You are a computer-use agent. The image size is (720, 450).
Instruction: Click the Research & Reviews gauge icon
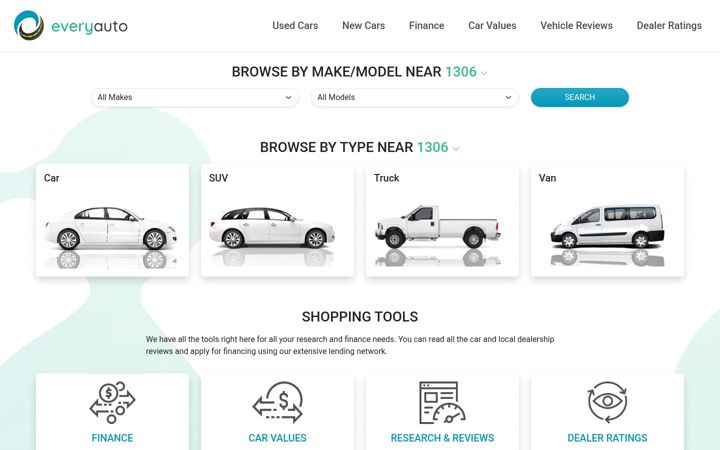tap(442, 402)
